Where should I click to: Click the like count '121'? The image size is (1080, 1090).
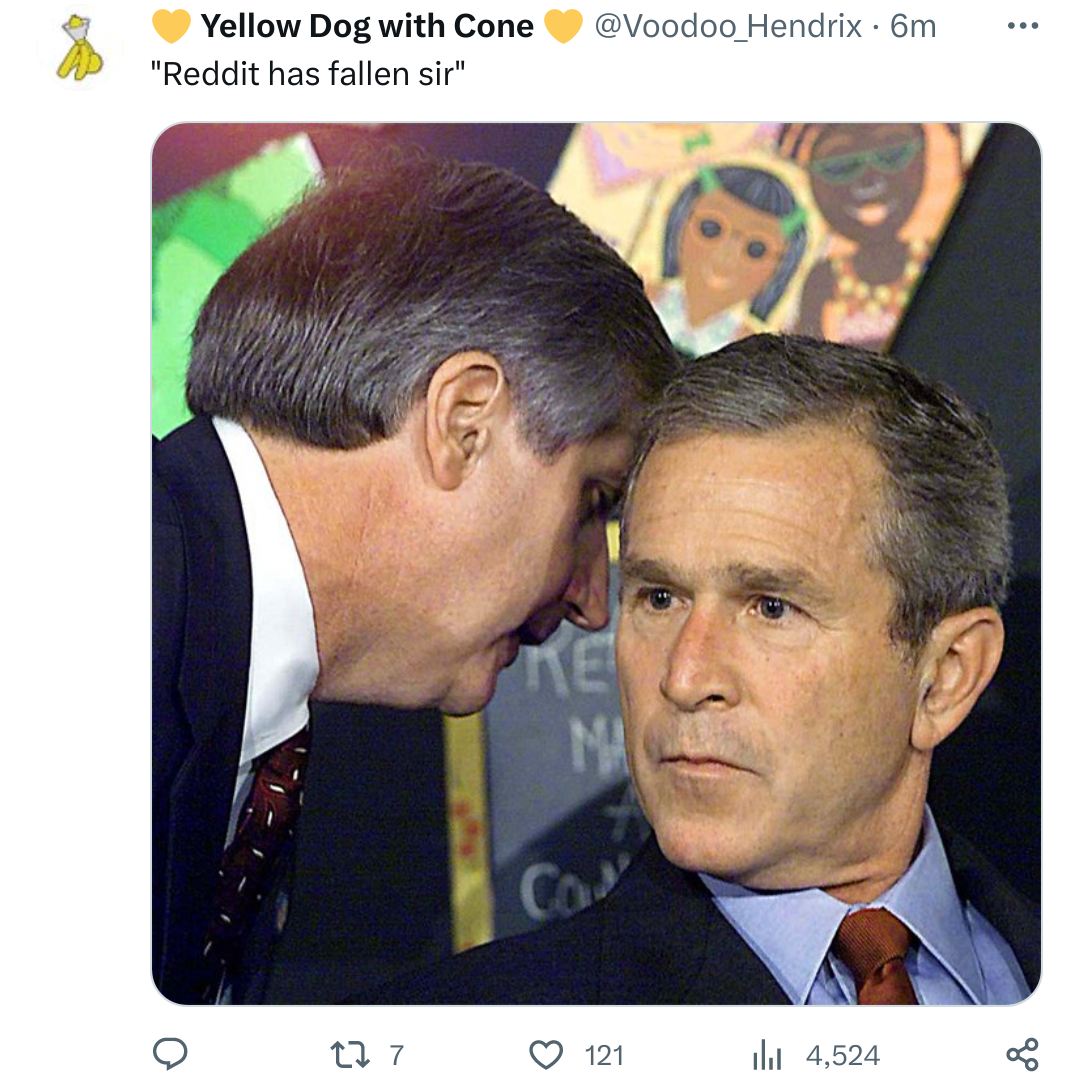point(603,1055)
